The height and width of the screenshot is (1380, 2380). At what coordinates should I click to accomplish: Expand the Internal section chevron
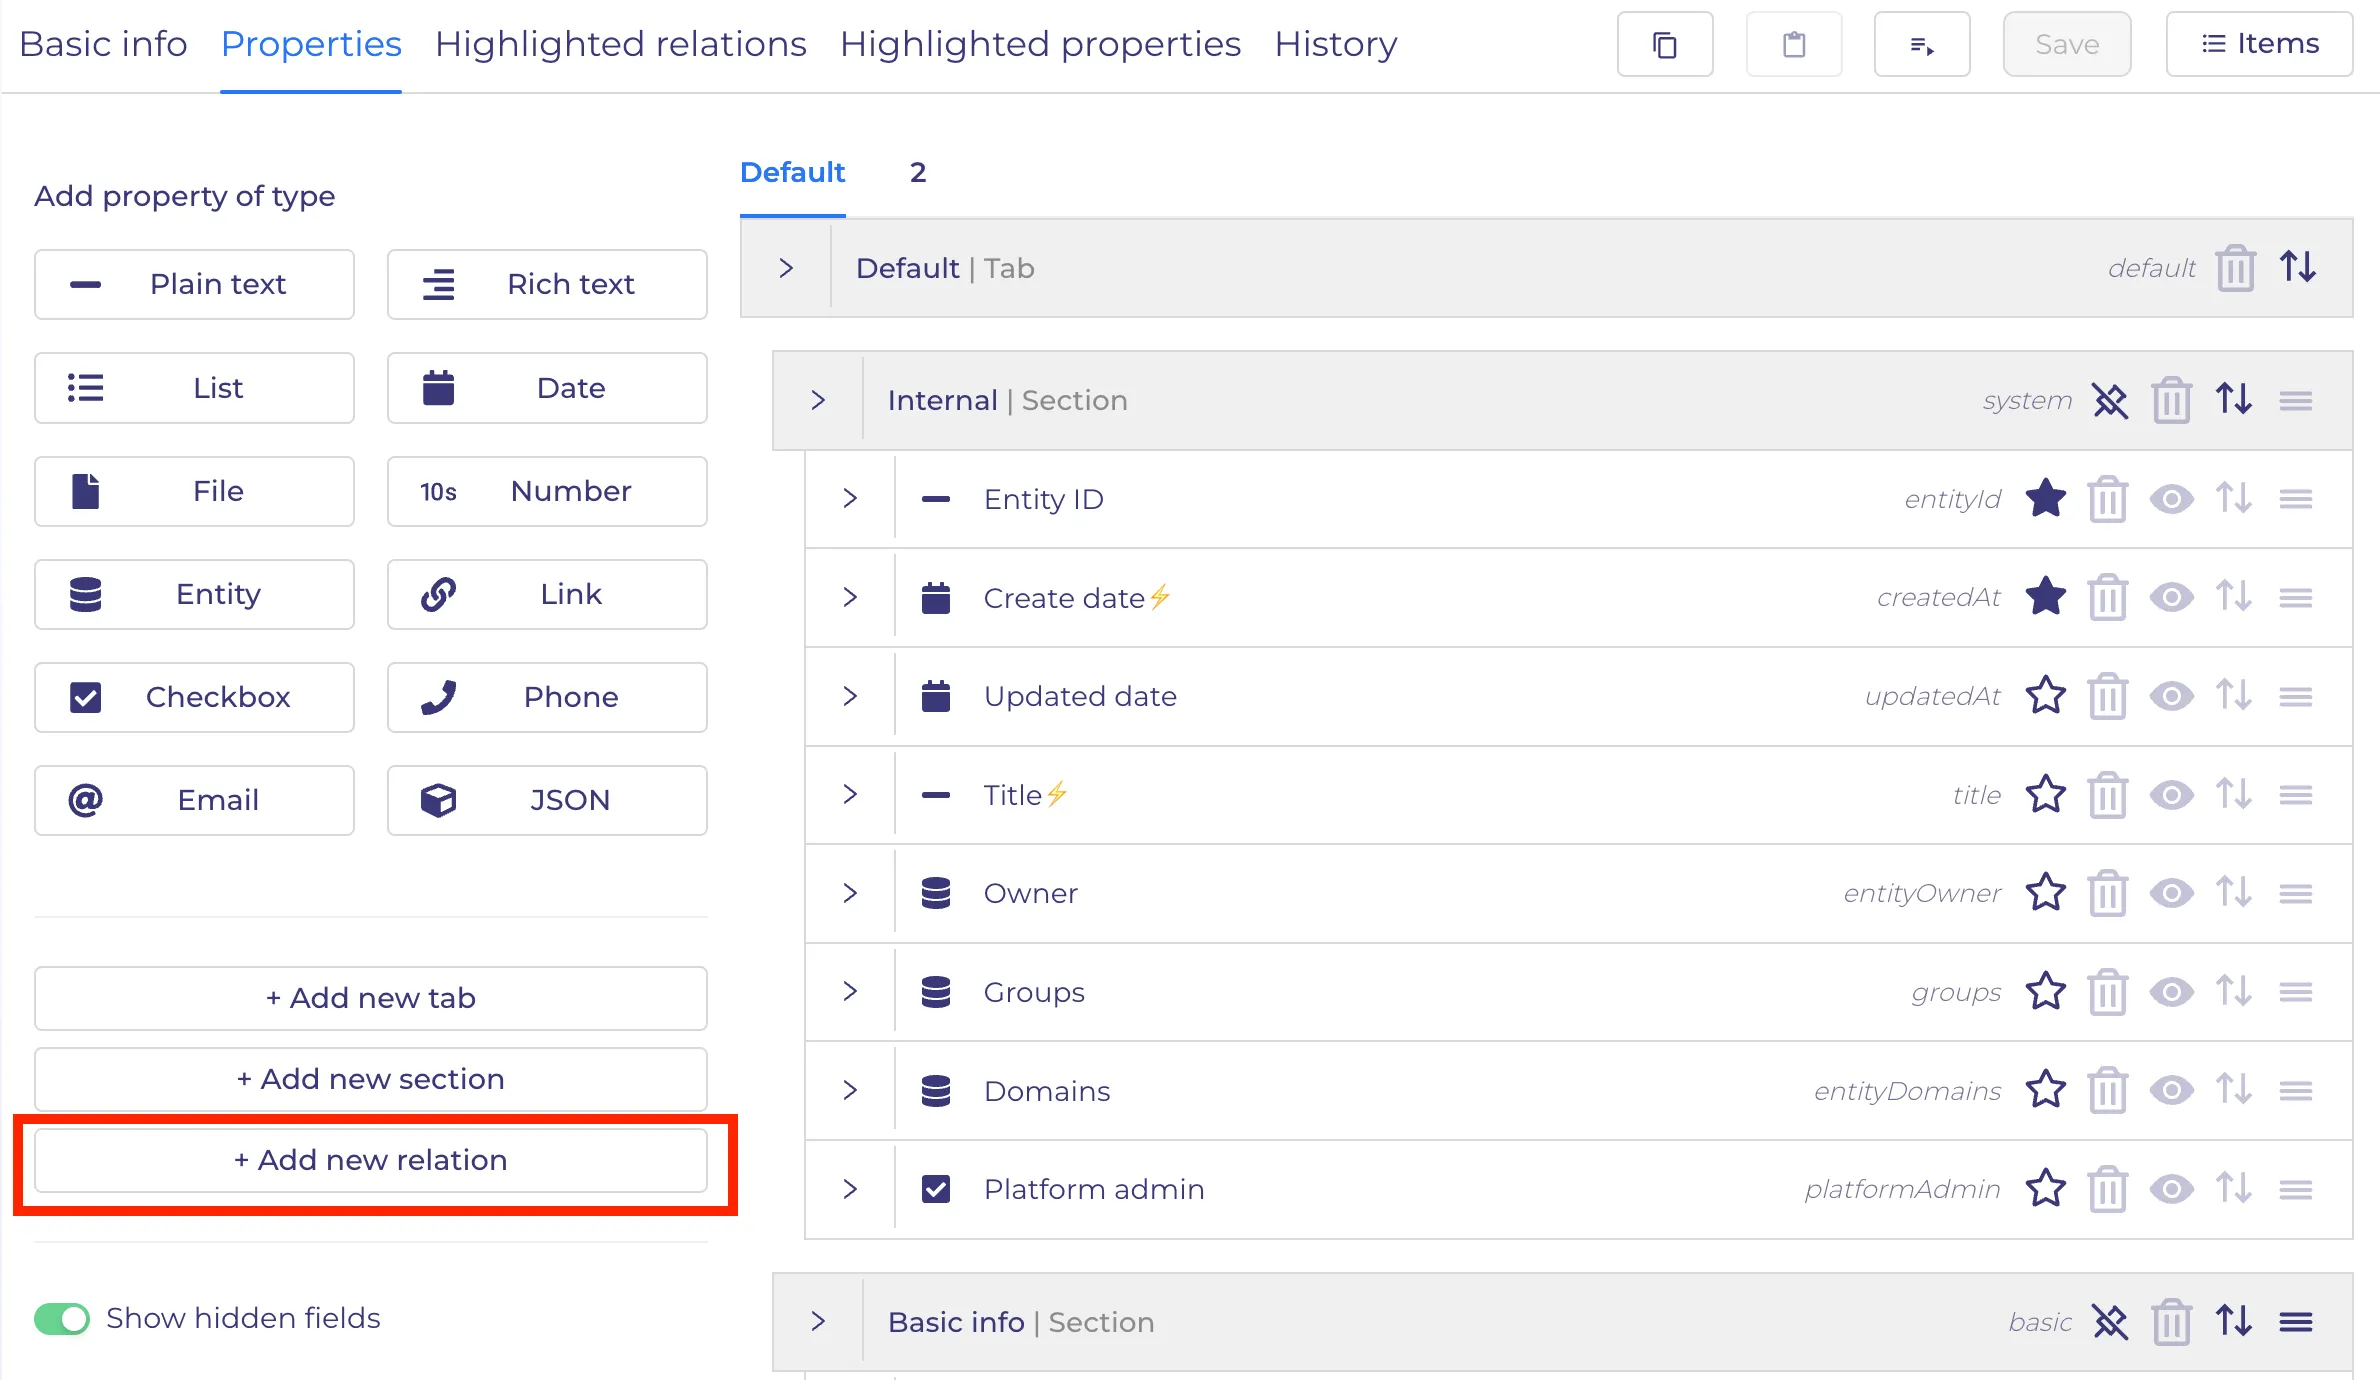pos(818,400)
